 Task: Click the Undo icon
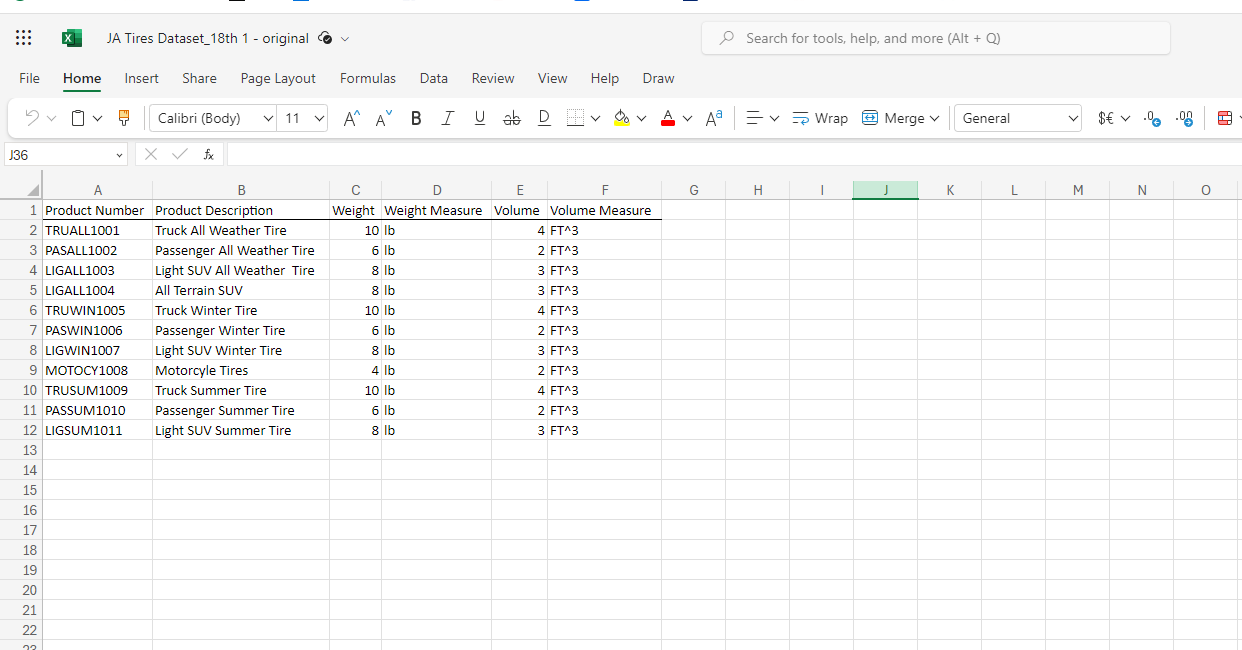[32, 118]
